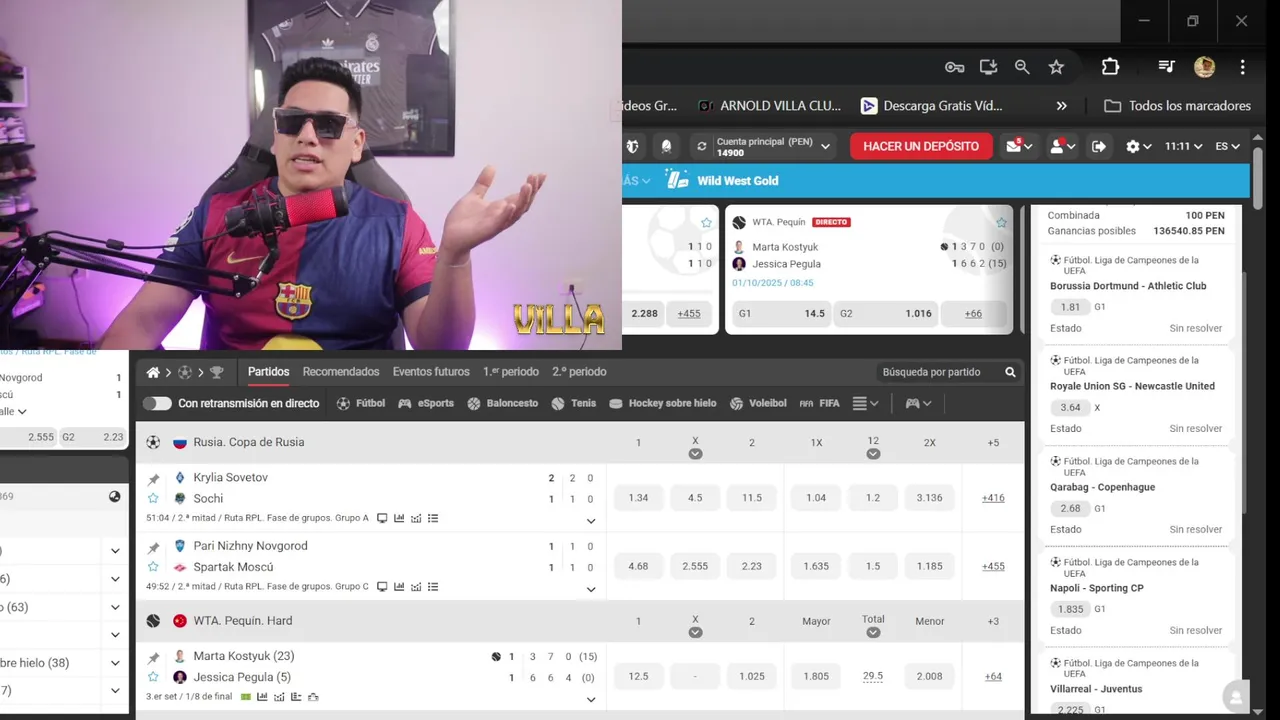Open +416 markets for Krylia Sovetov match
Screen dimensions: 1280x720
pyautogui.click(x=993, y=498)
